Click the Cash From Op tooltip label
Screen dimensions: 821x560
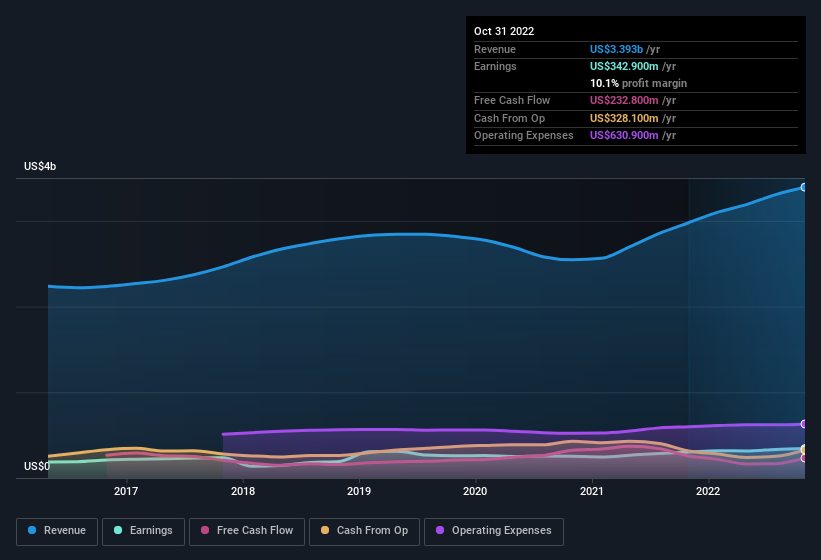[x=509, y=118]
